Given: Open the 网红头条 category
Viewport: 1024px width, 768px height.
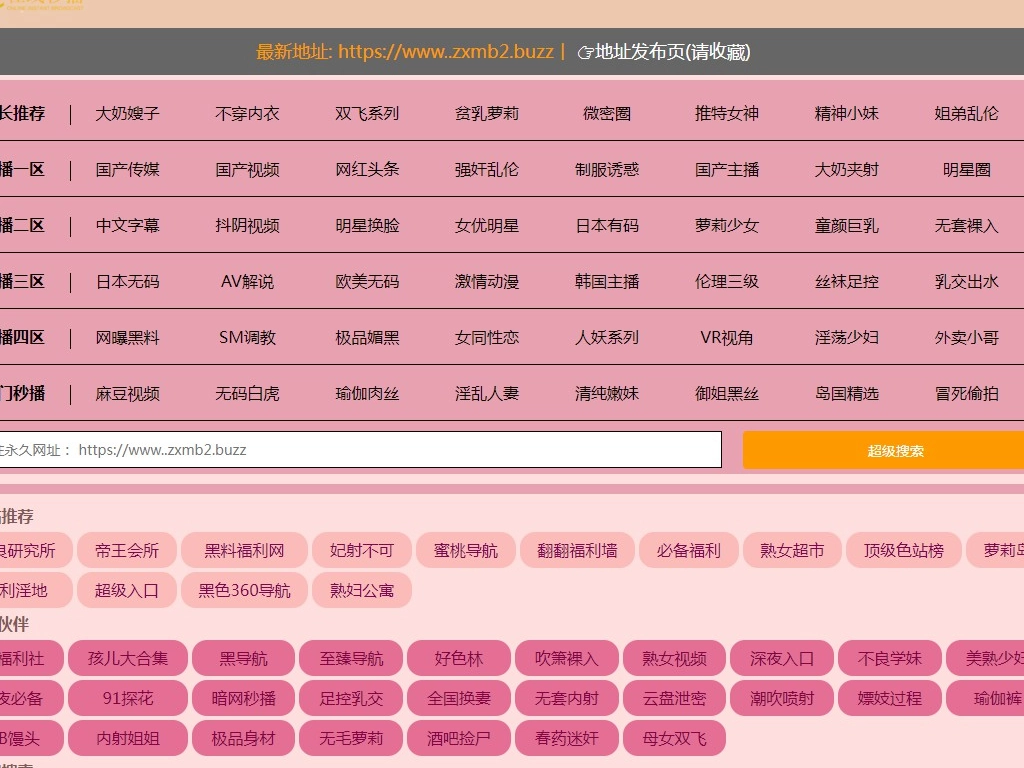Looking at the screenshot, I should (x=368, y=170).
